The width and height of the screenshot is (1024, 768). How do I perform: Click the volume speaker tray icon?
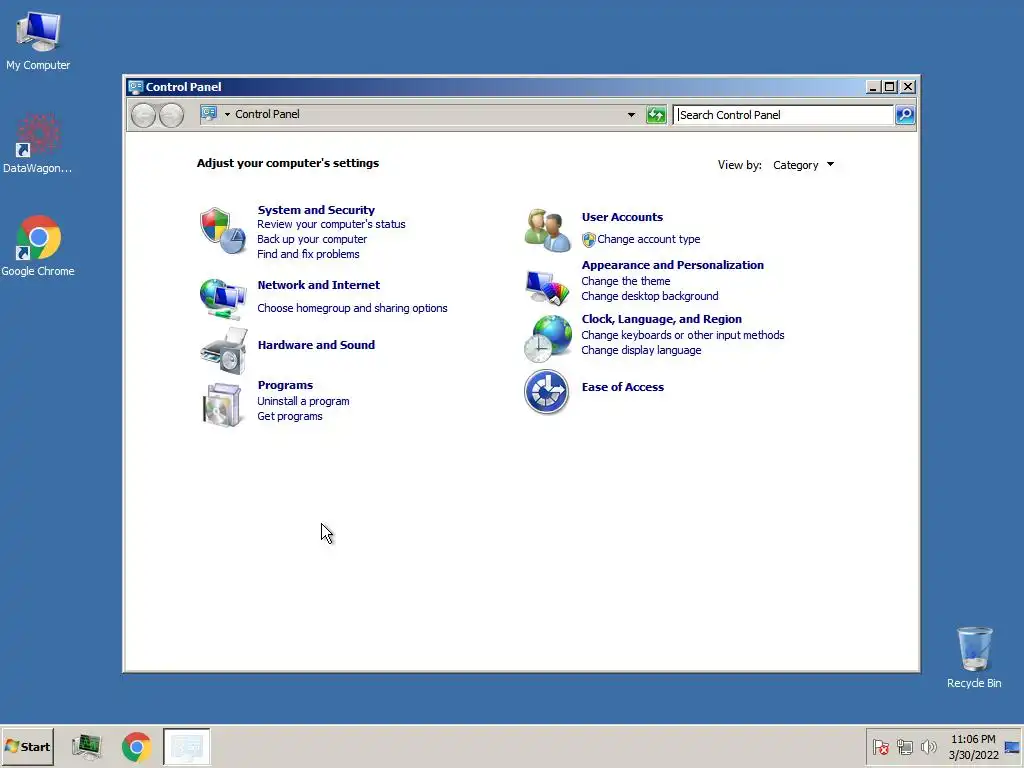pos(928,746)
